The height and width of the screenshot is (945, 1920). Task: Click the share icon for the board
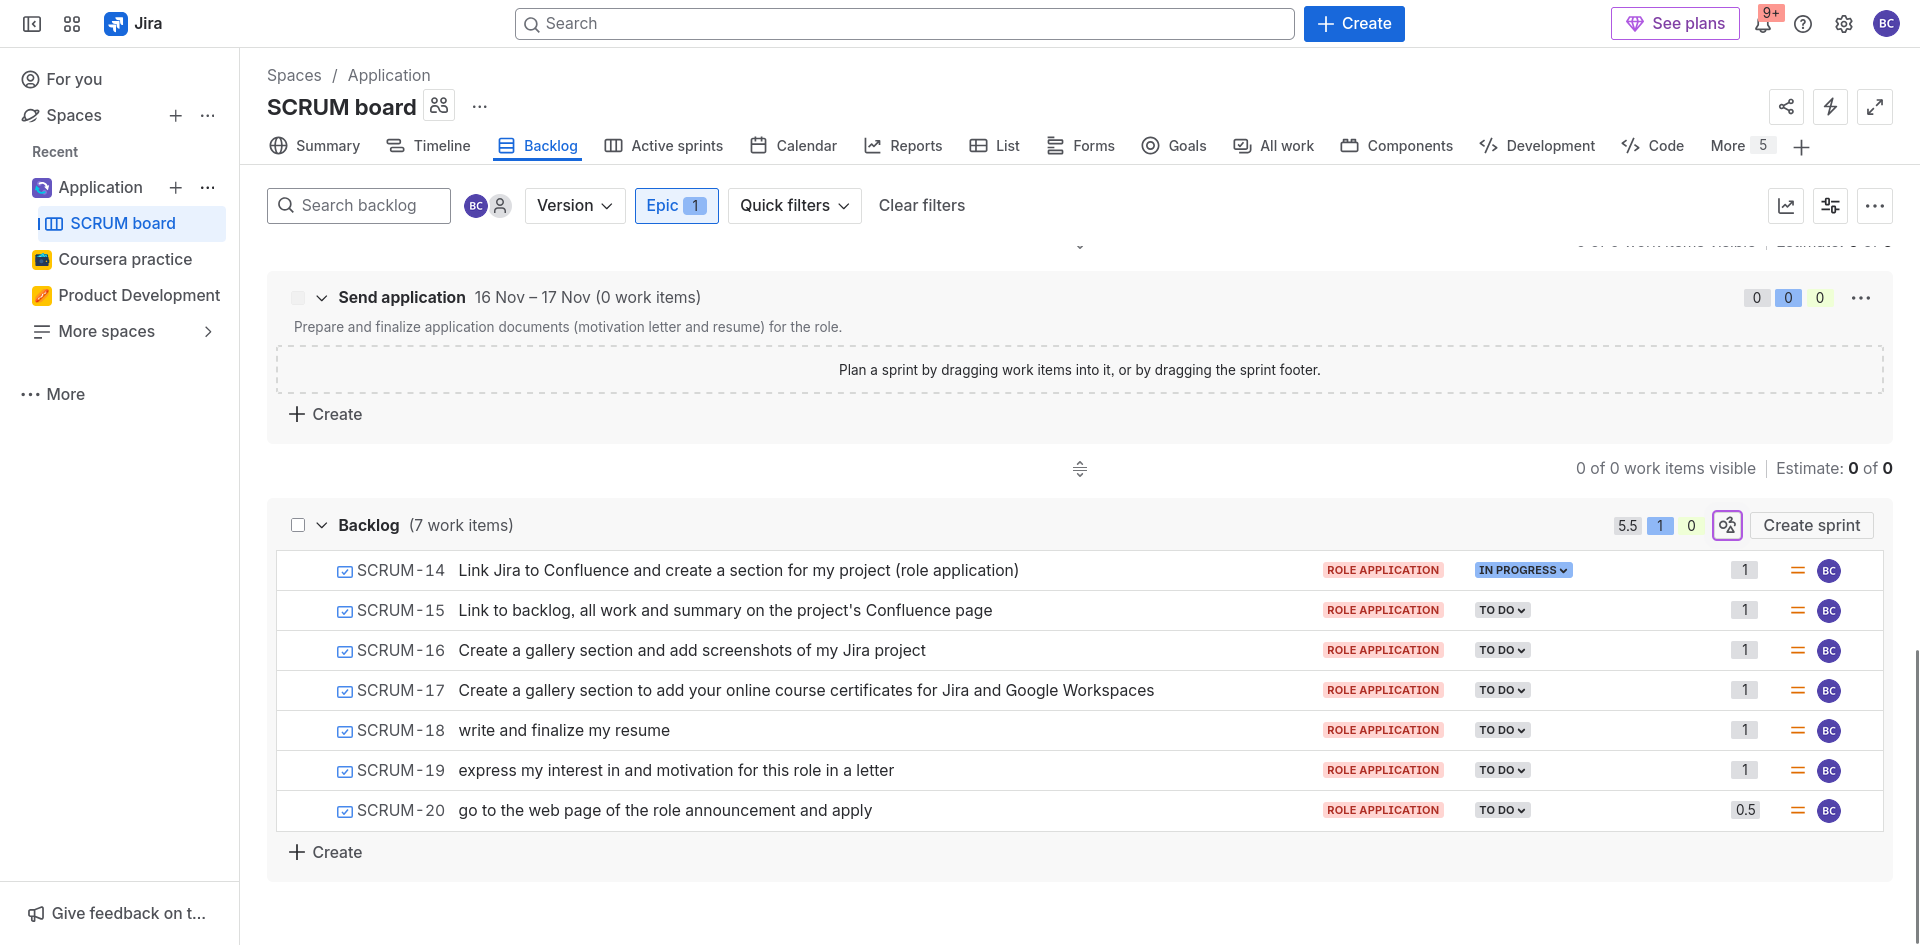click(x=1786, y=107)
